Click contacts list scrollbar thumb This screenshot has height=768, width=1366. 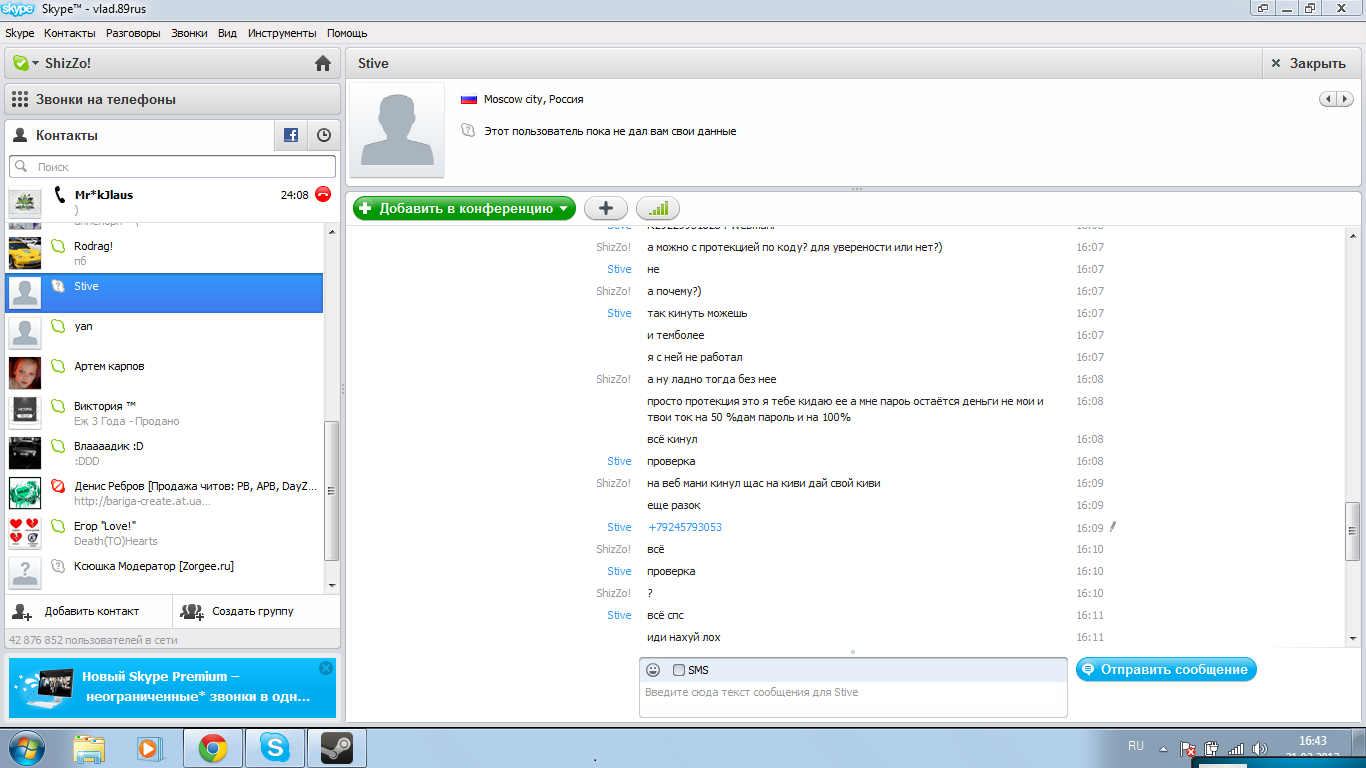point(332,490)
